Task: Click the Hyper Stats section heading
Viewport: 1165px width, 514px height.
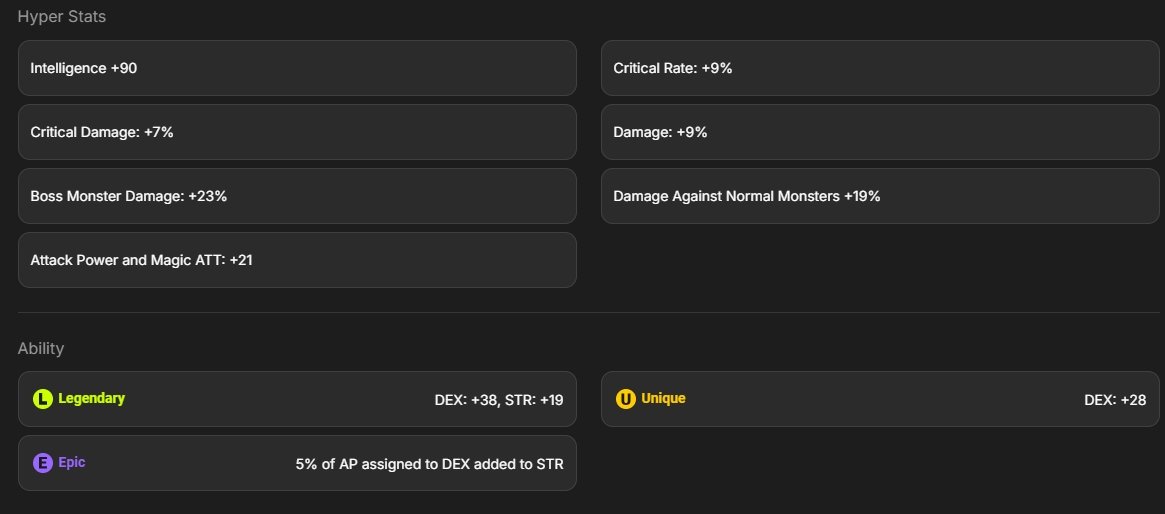Action: [62, 17]
